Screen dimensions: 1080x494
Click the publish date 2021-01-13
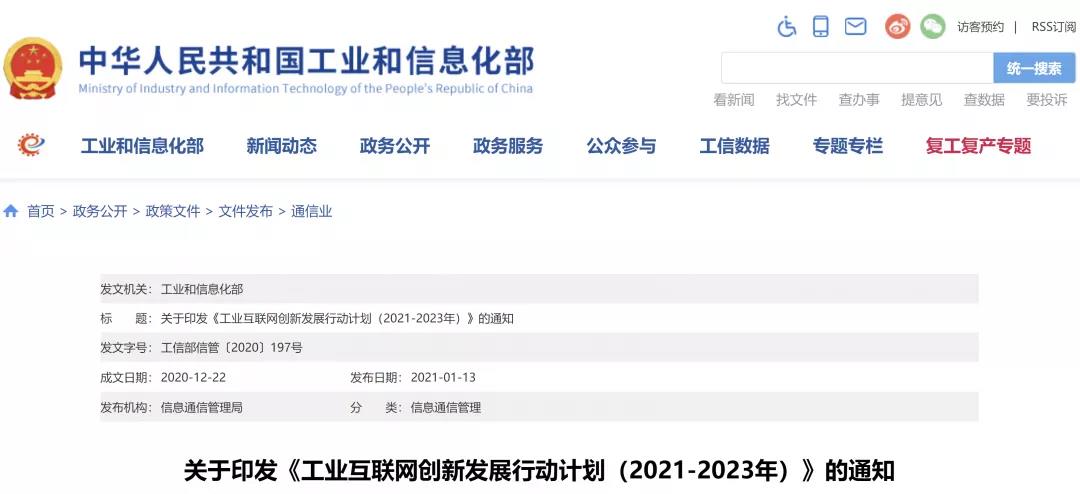(x=443, y=378)
